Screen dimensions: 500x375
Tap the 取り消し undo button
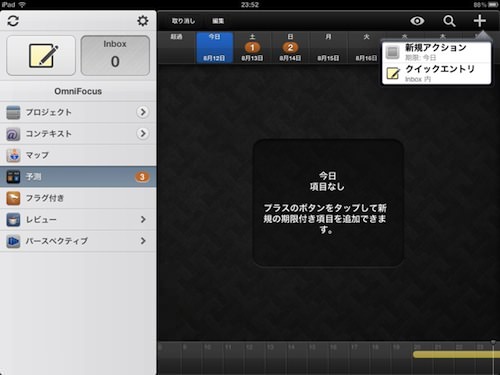183,21
